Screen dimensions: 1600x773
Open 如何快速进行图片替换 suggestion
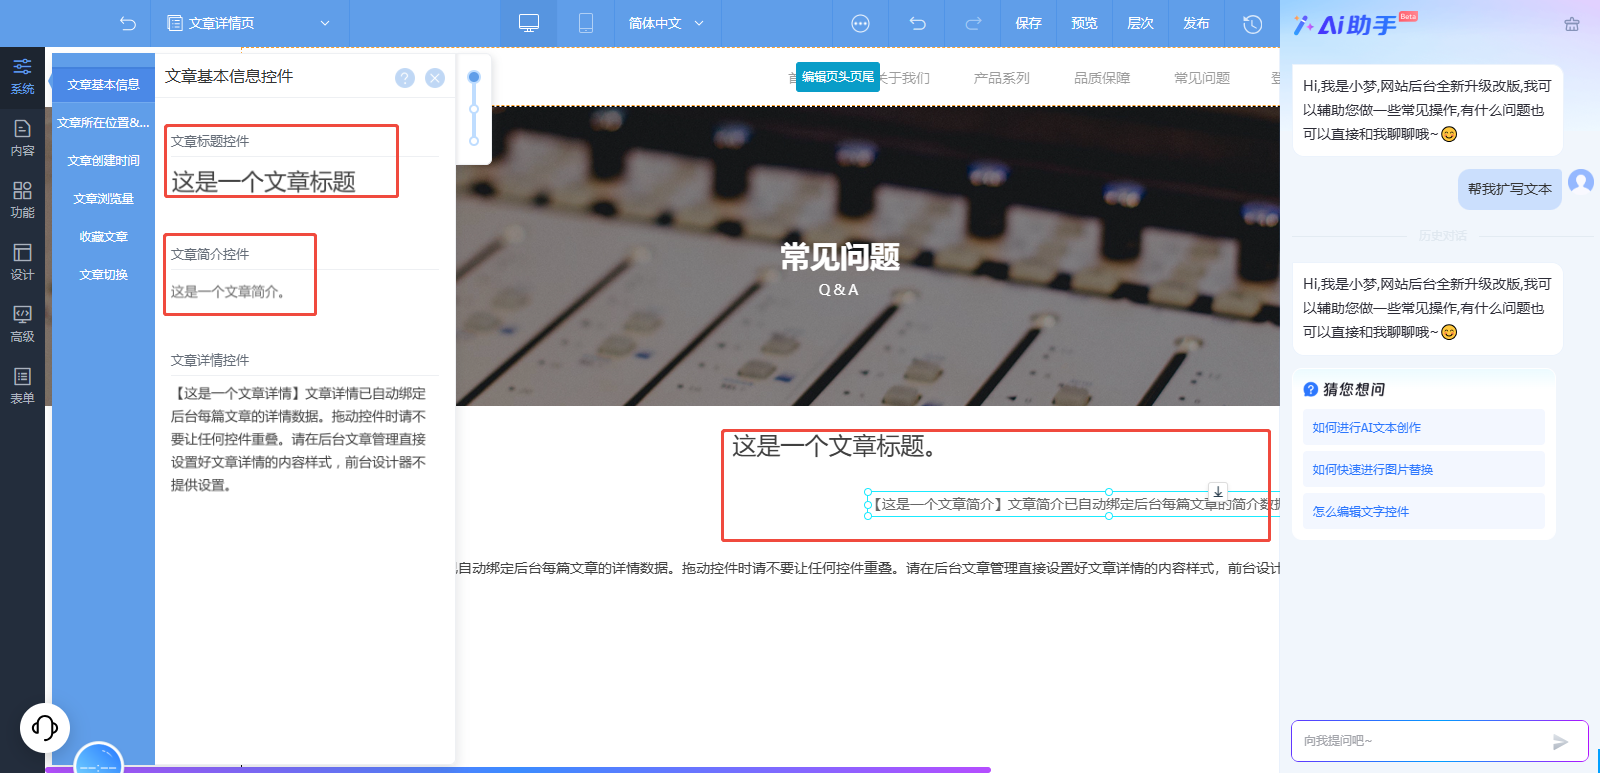(1423, 470)
